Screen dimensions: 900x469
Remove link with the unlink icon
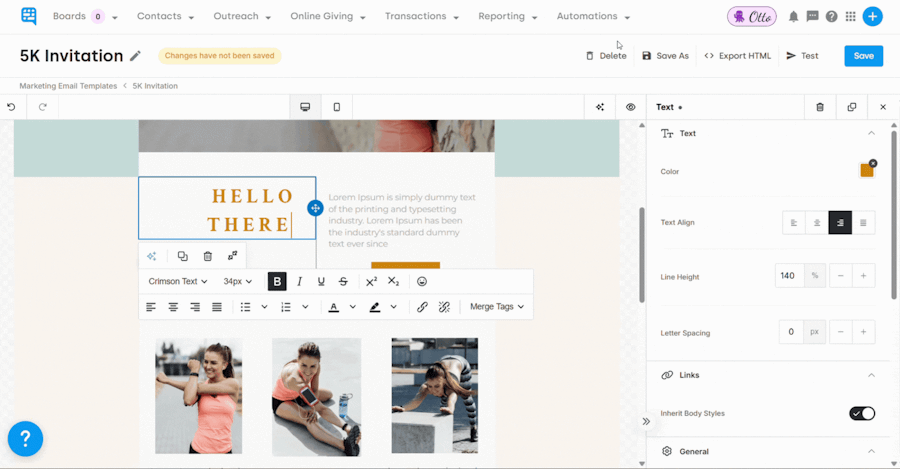tap(444, 307)
